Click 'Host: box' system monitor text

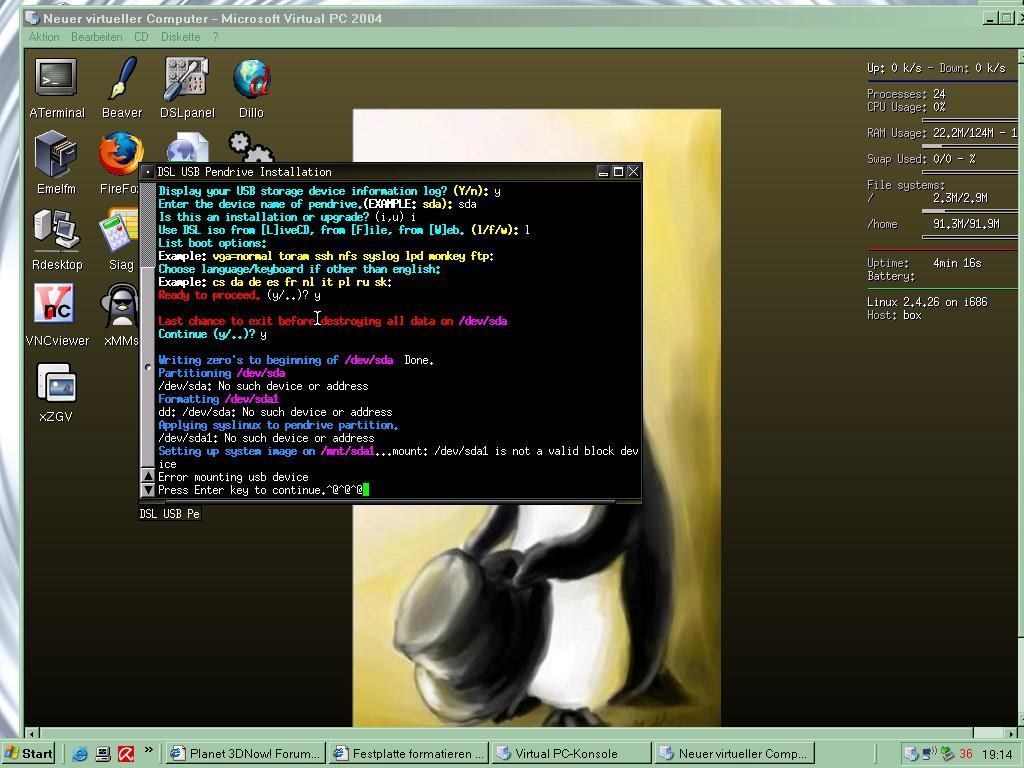(x=894, y=315)
